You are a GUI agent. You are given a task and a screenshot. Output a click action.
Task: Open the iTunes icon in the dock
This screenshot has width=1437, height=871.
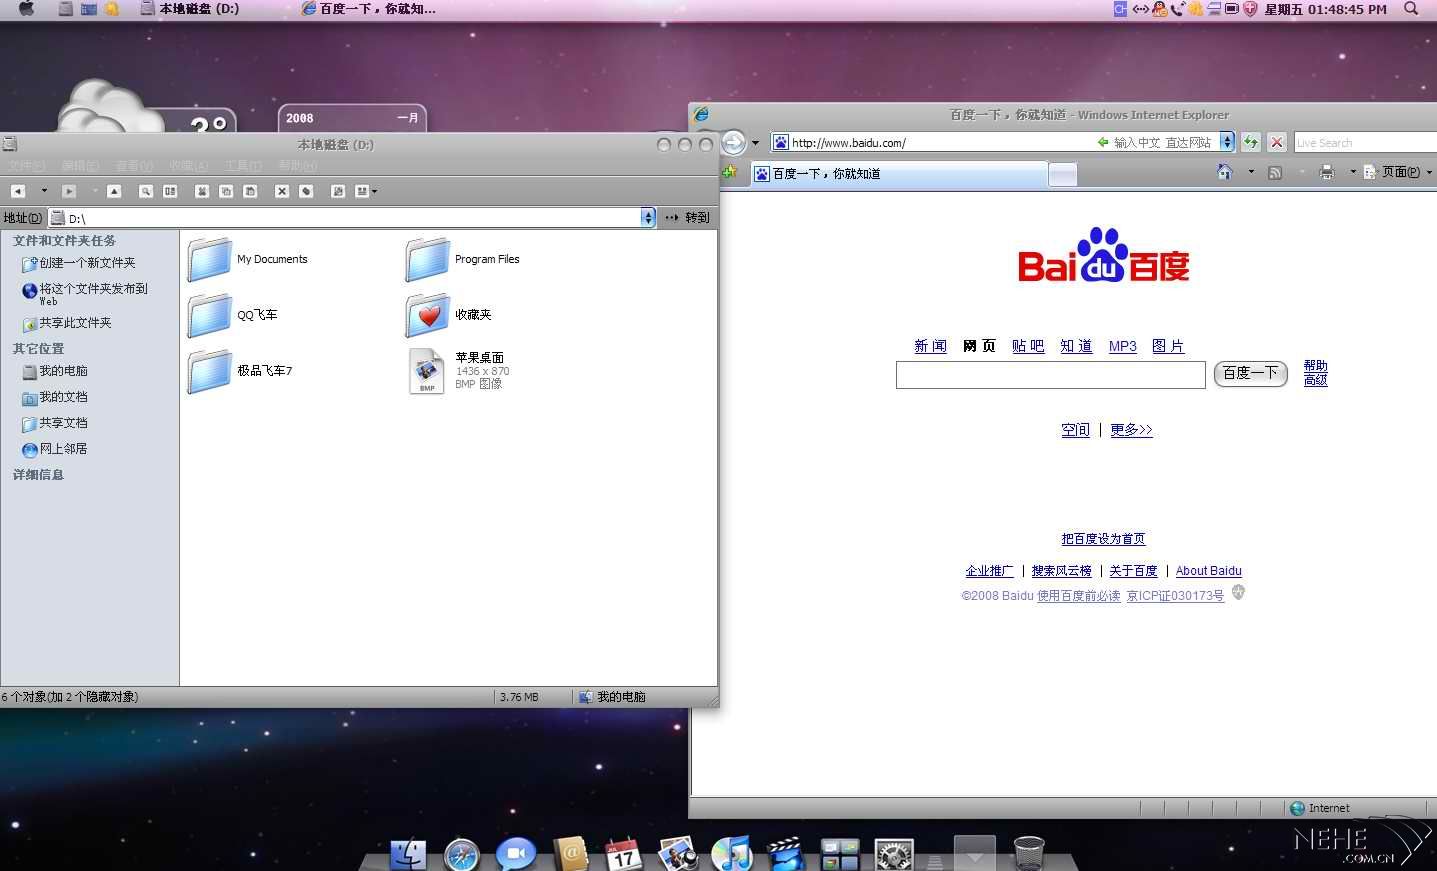click(732, 854)
